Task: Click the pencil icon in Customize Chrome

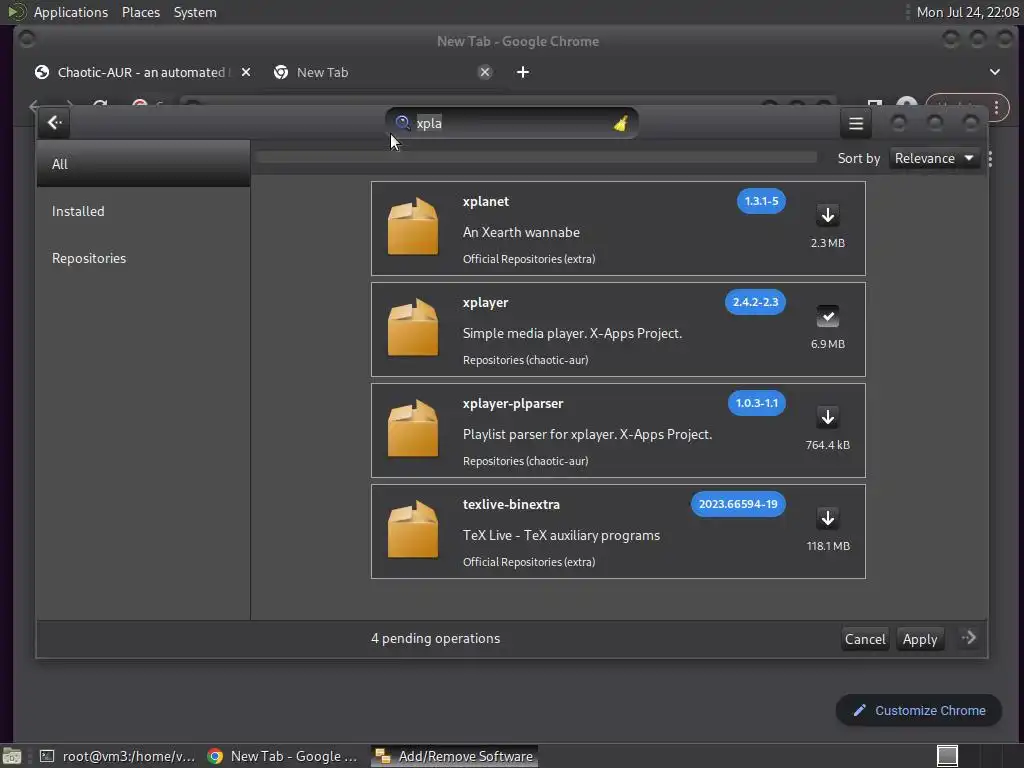Action: (859, 711)
